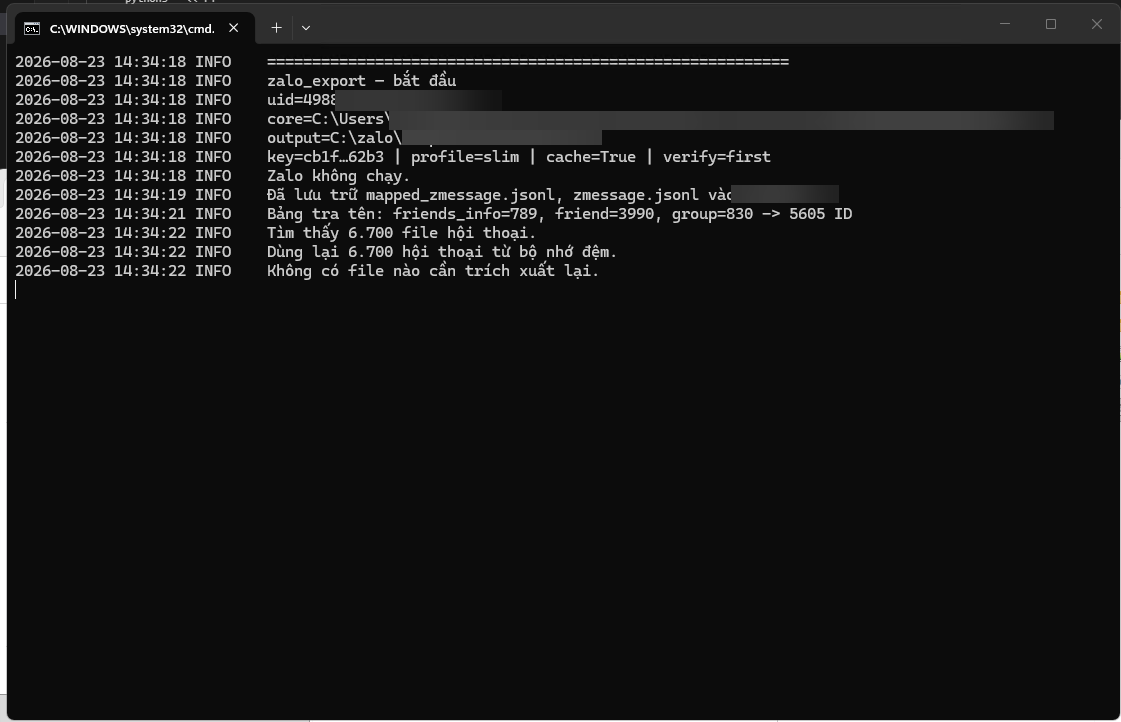This screenshot has height=722, width=1121.
Task: Click the 'Zalo không chạy.' log line
Action: [x=338, y=176]
